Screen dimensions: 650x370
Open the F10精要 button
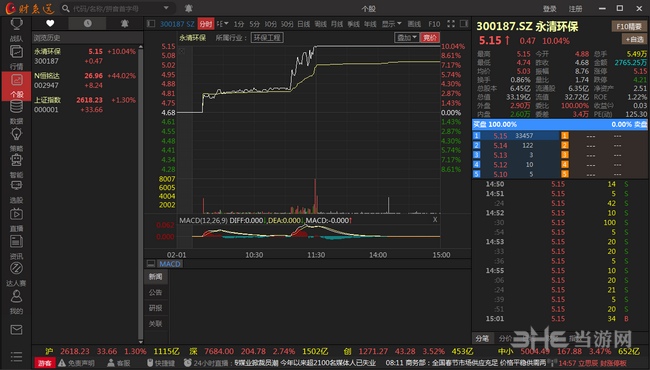click(x=629, y=27)
